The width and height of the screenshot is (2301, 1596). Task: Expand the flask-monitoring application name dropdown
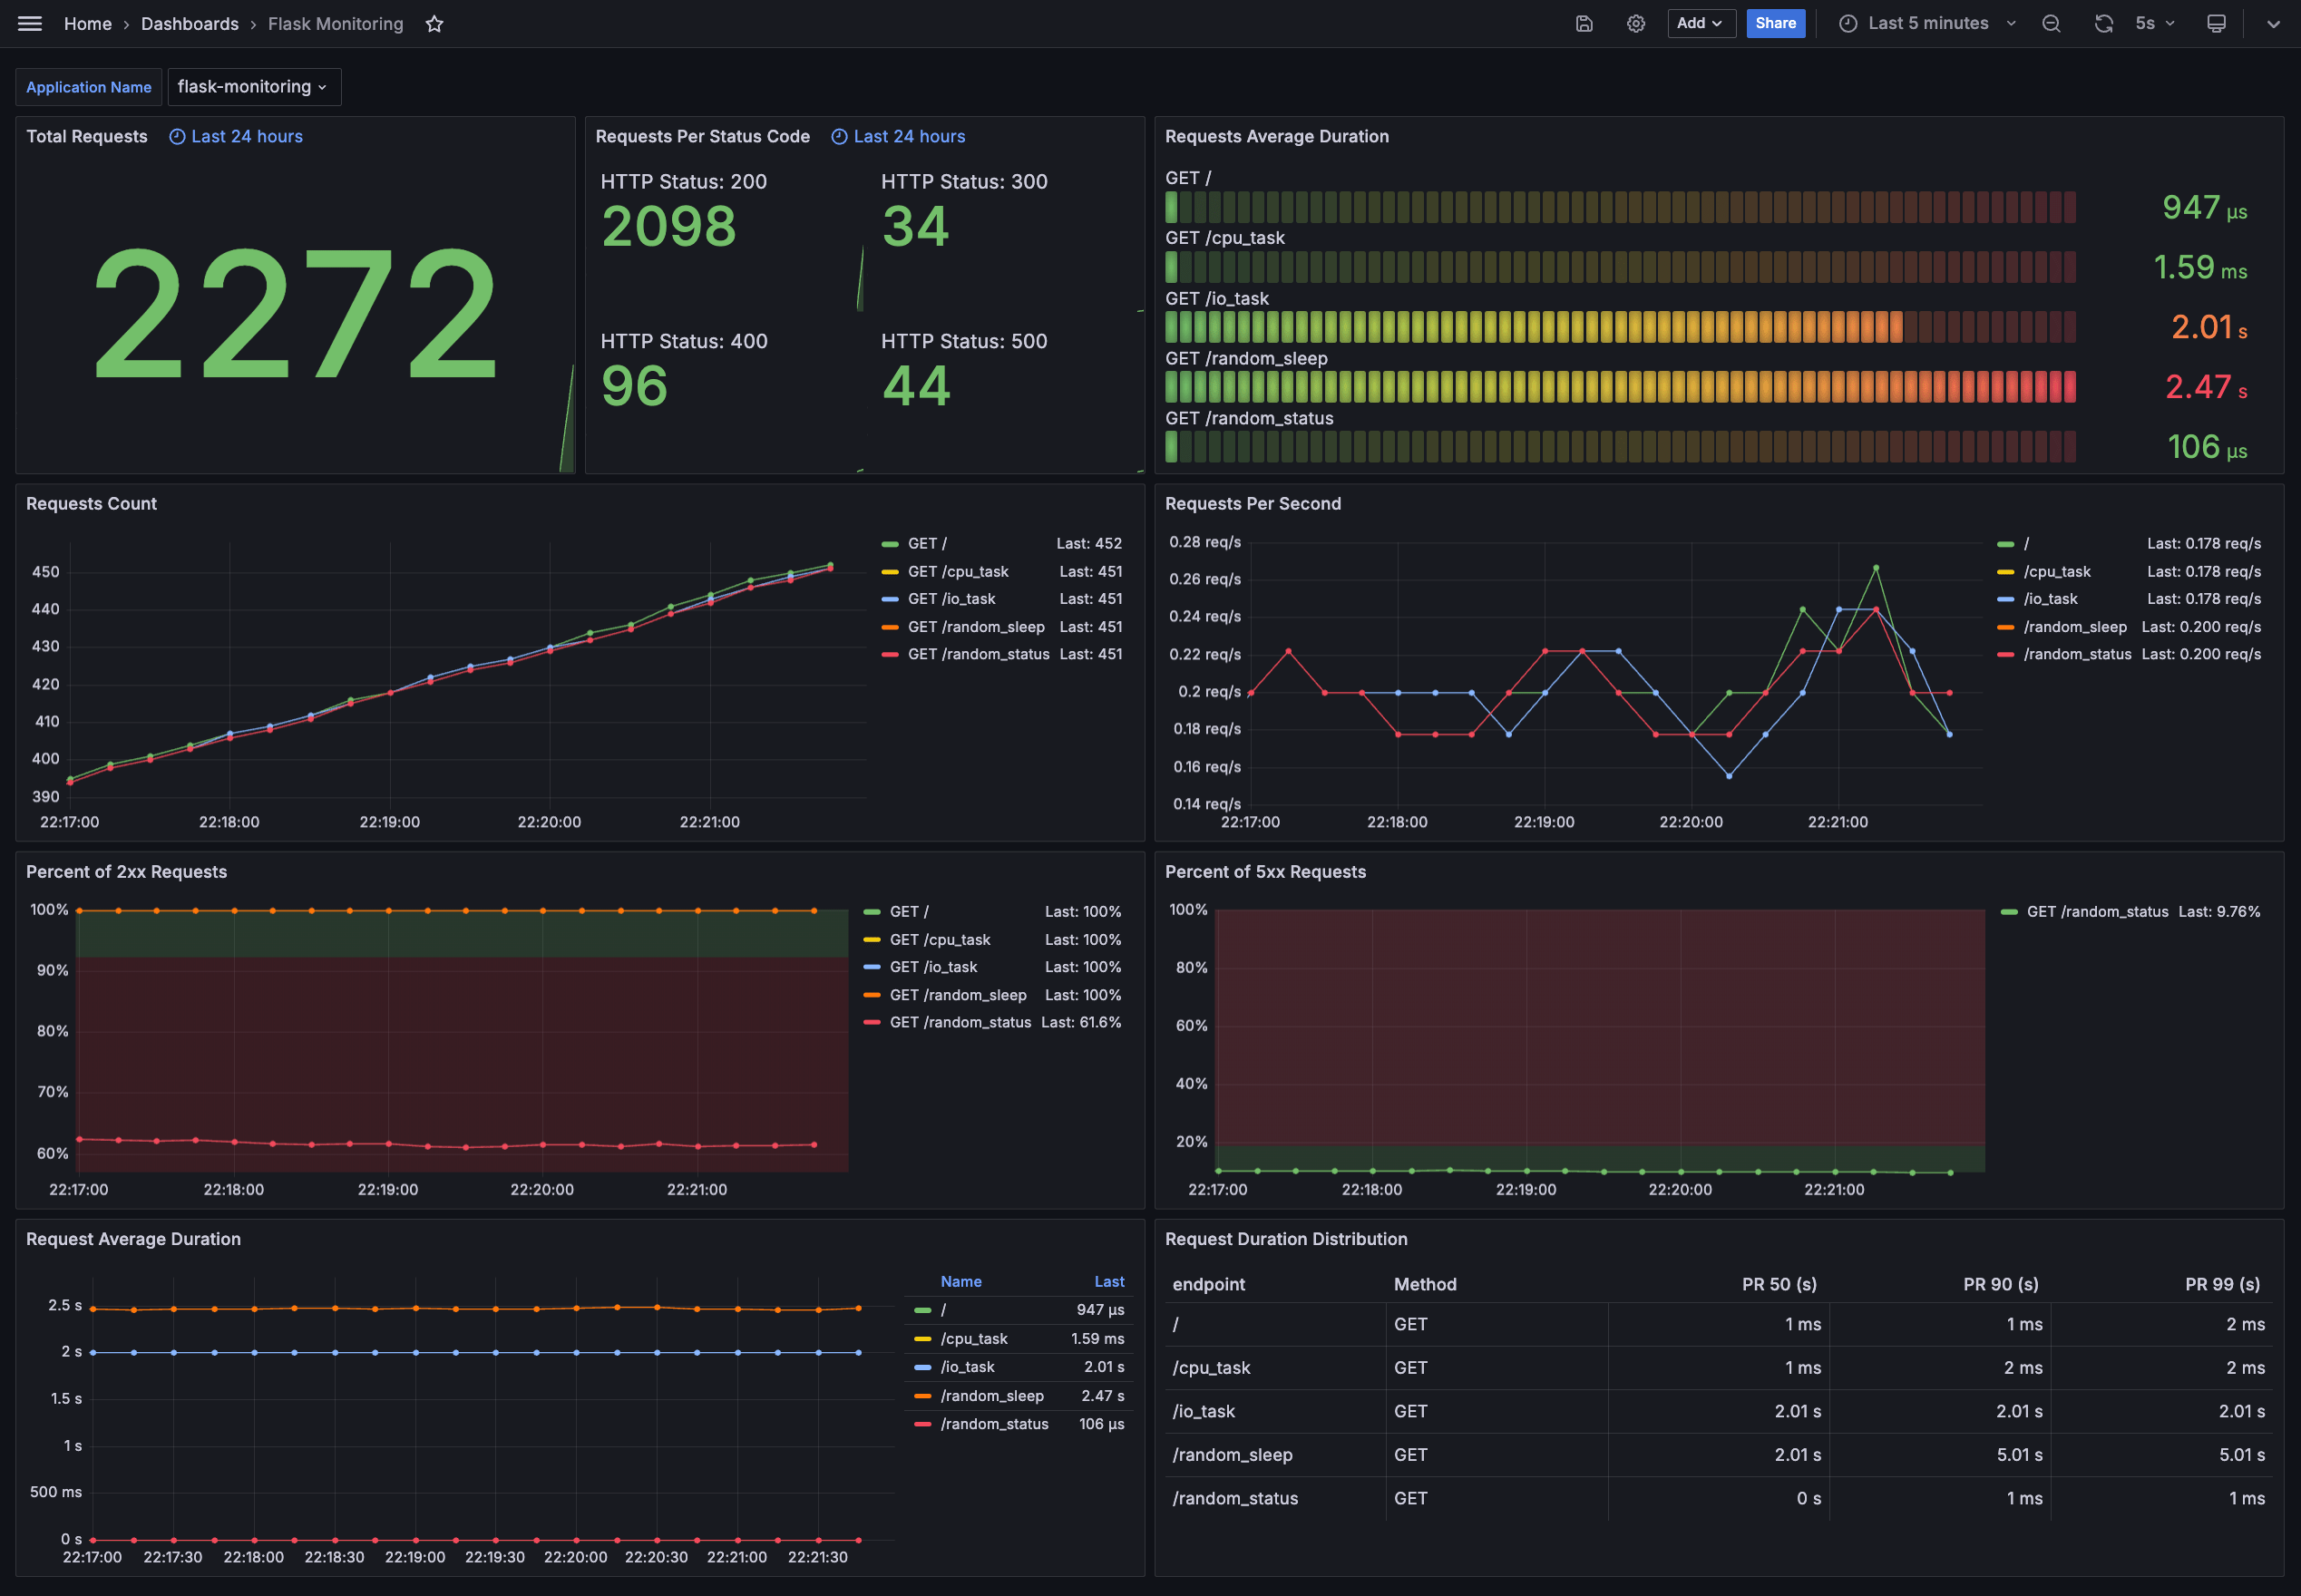(253, 87)
